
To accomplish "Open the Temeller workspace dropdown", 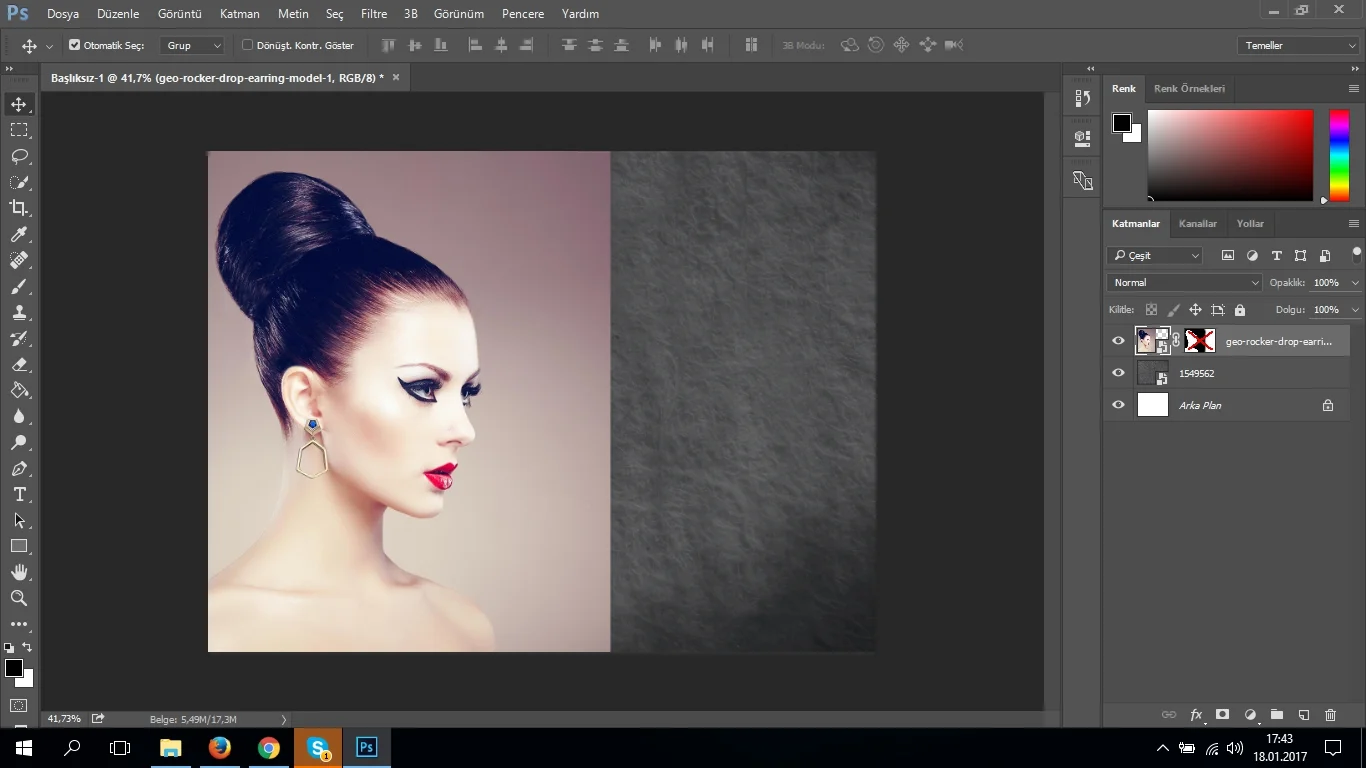I will pos(1297,45).
